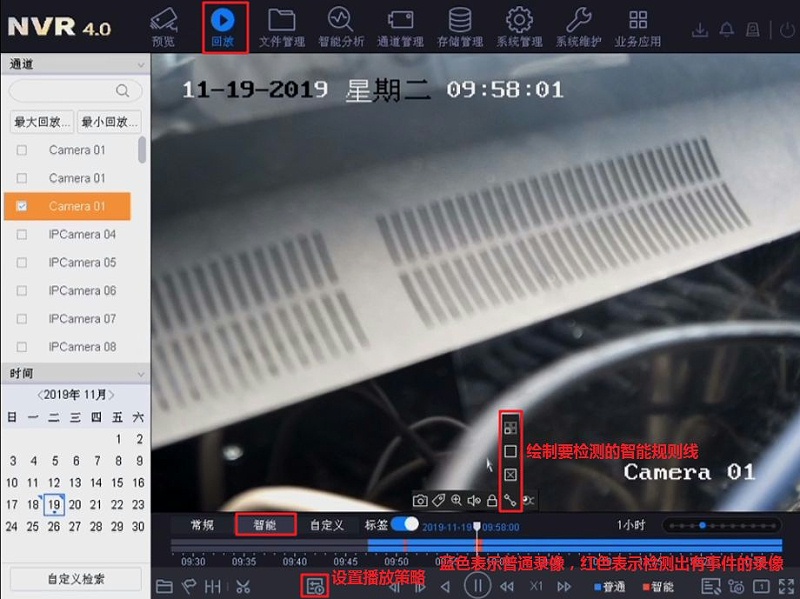Switch to the 常规 tab
Image resolution: width=800 pixels, height=599 pixels.
click(202, 524)
